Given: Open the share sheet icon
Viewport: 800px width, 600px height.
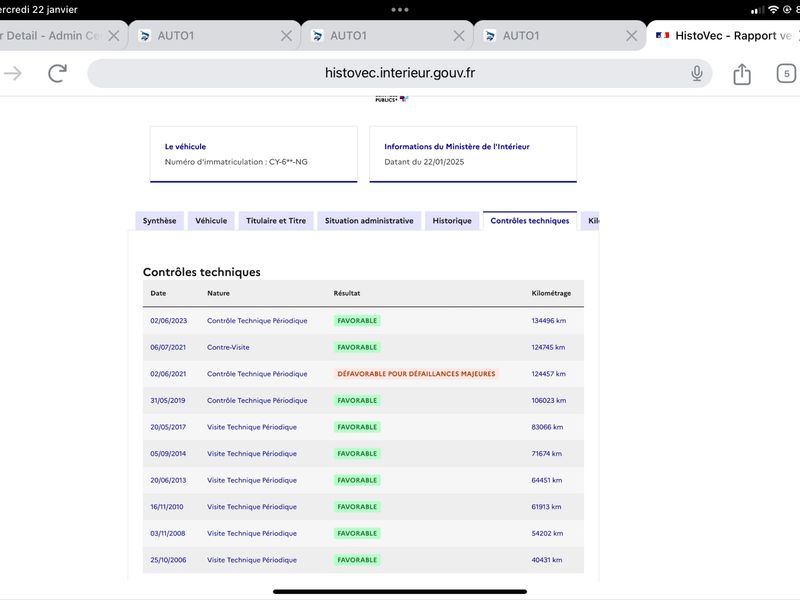Looking at the screenshot, I should [742, 74].
